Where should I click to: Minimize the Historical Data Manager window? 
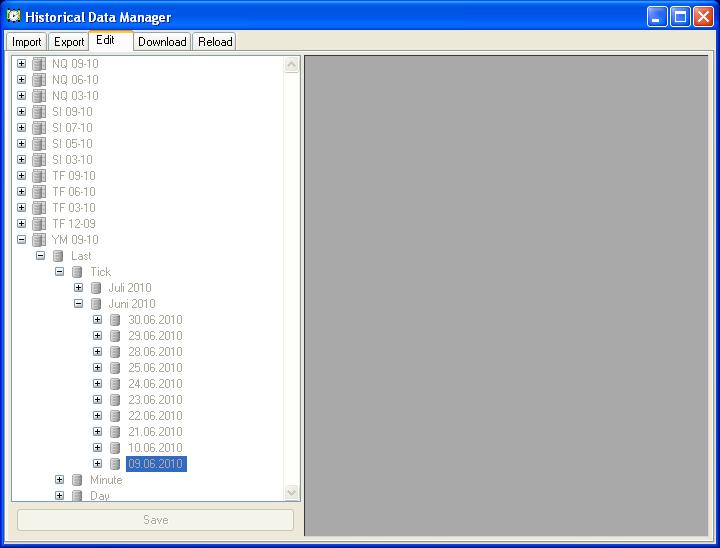pos(657,17)
